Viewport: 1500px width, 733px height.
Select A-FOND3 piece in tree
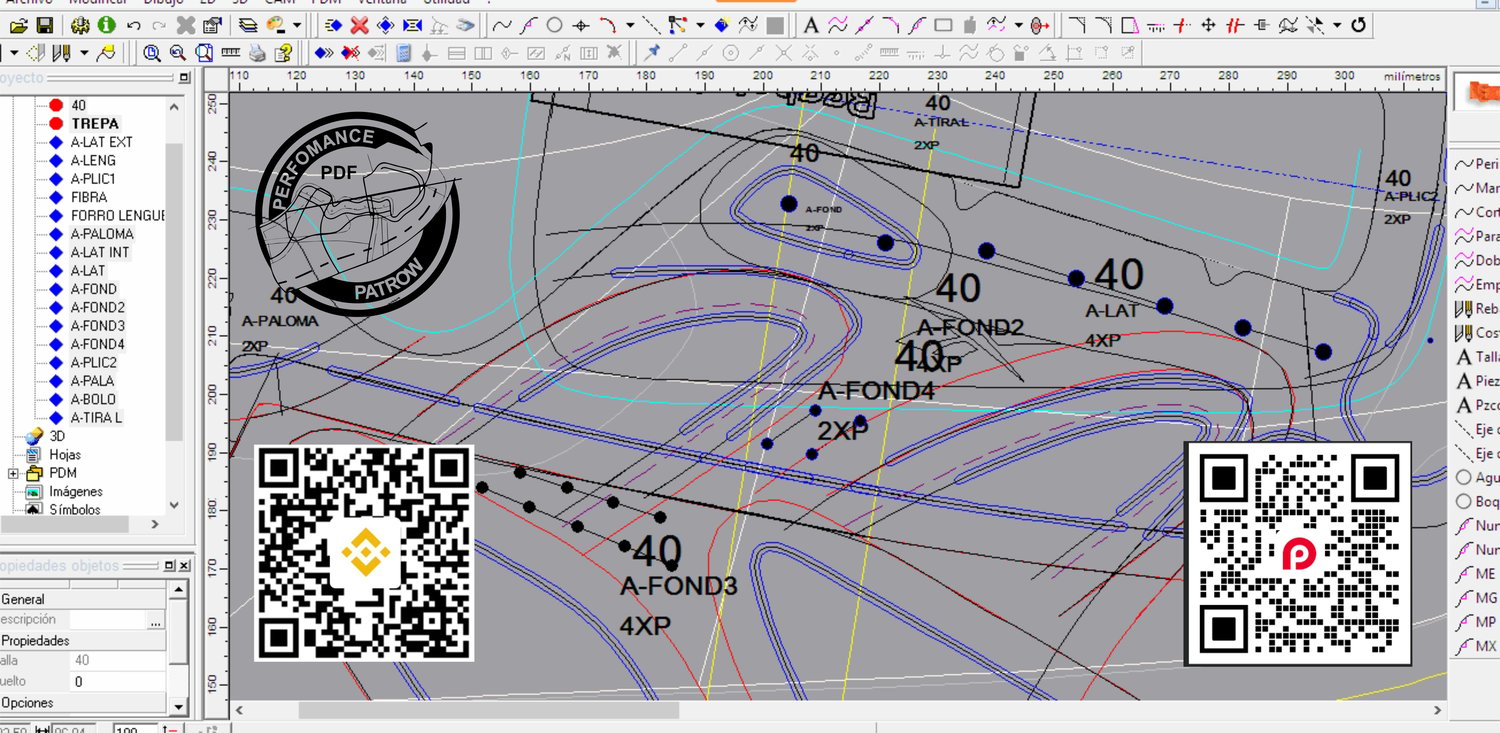tap(97, 326)
